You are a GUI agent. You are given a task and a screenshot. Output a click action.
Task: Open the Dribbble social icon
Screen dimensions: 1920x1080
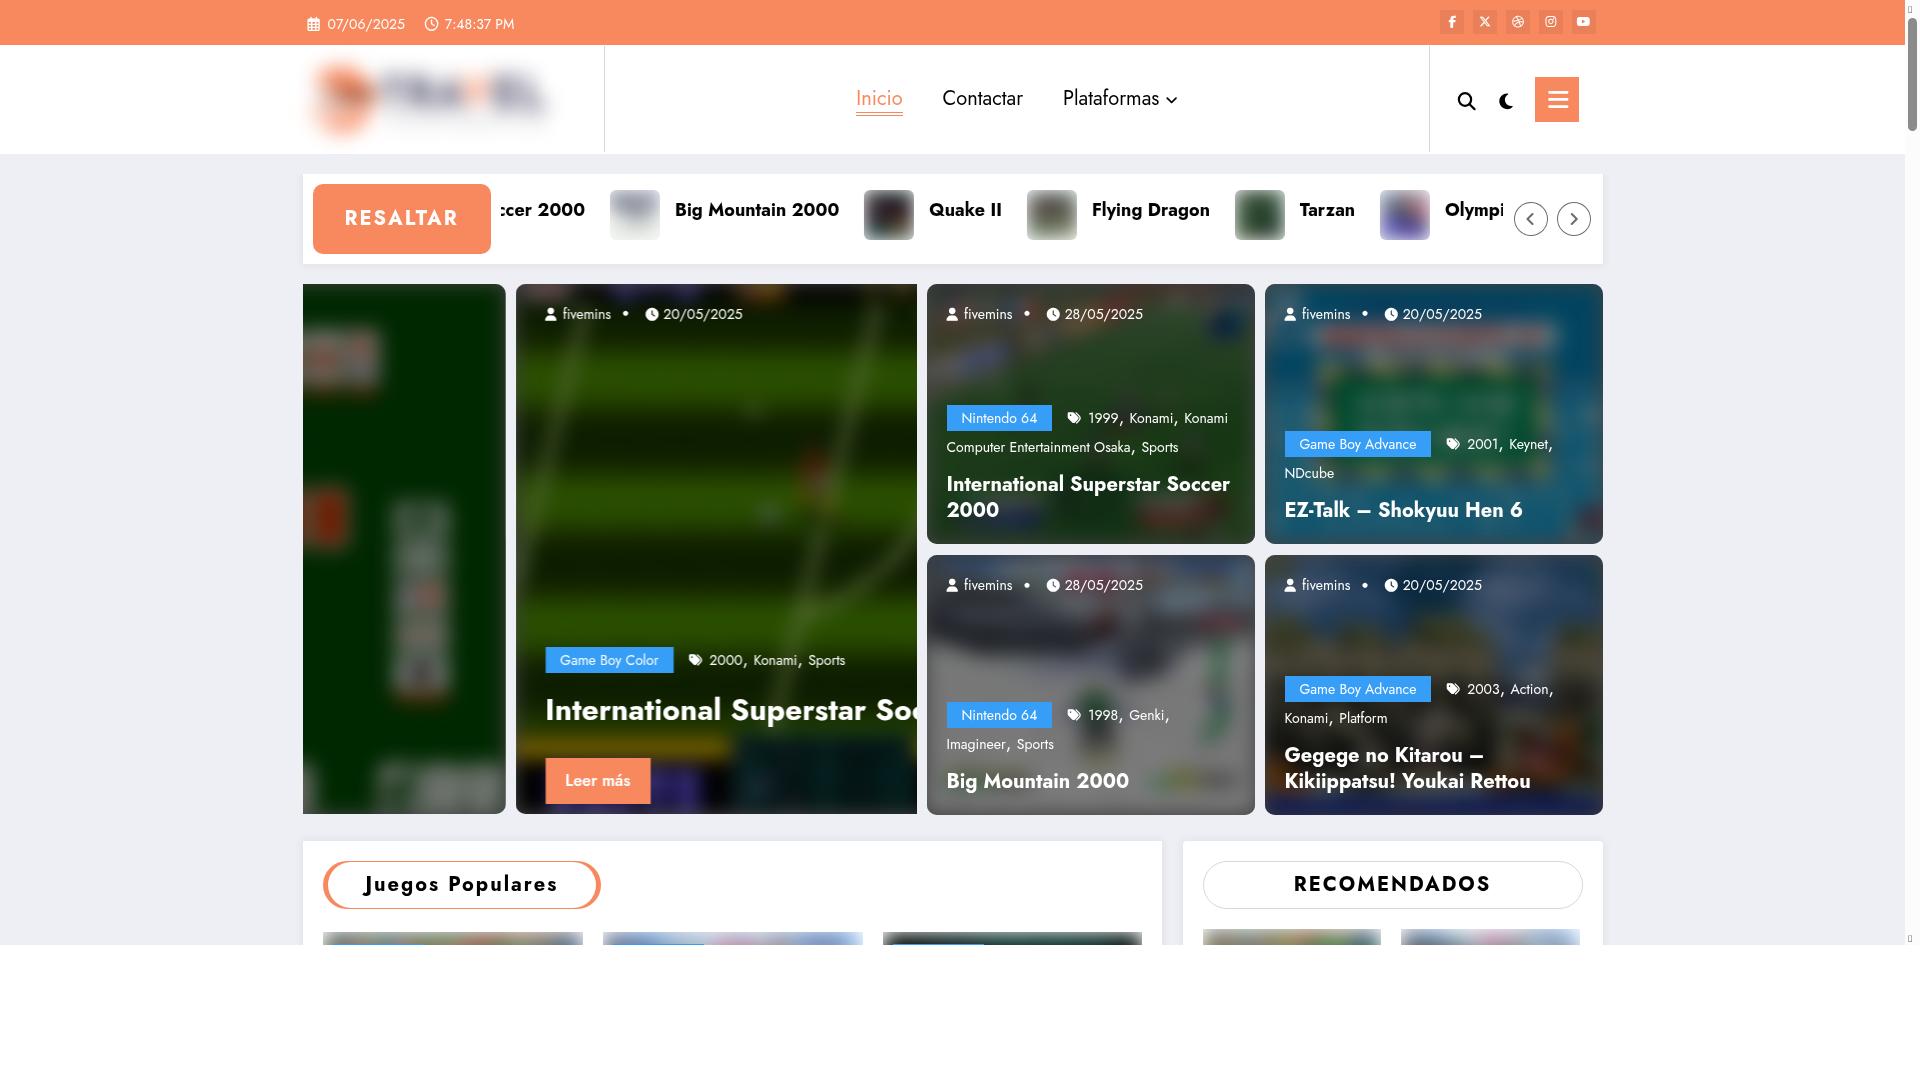tap(1518, 22)
